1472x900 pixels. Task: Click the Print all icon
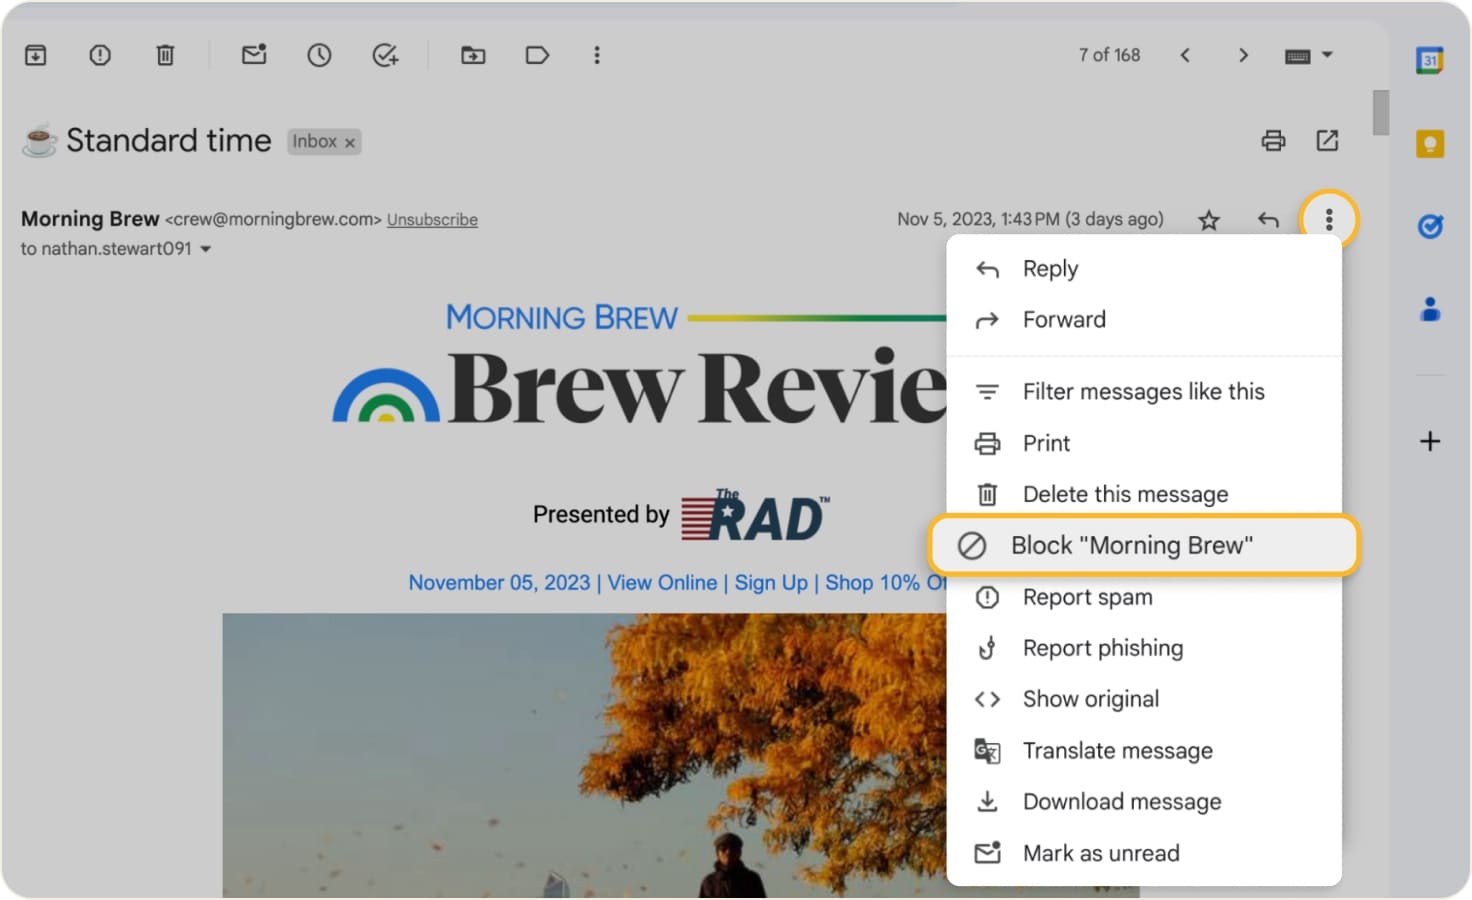[1273, 141]
